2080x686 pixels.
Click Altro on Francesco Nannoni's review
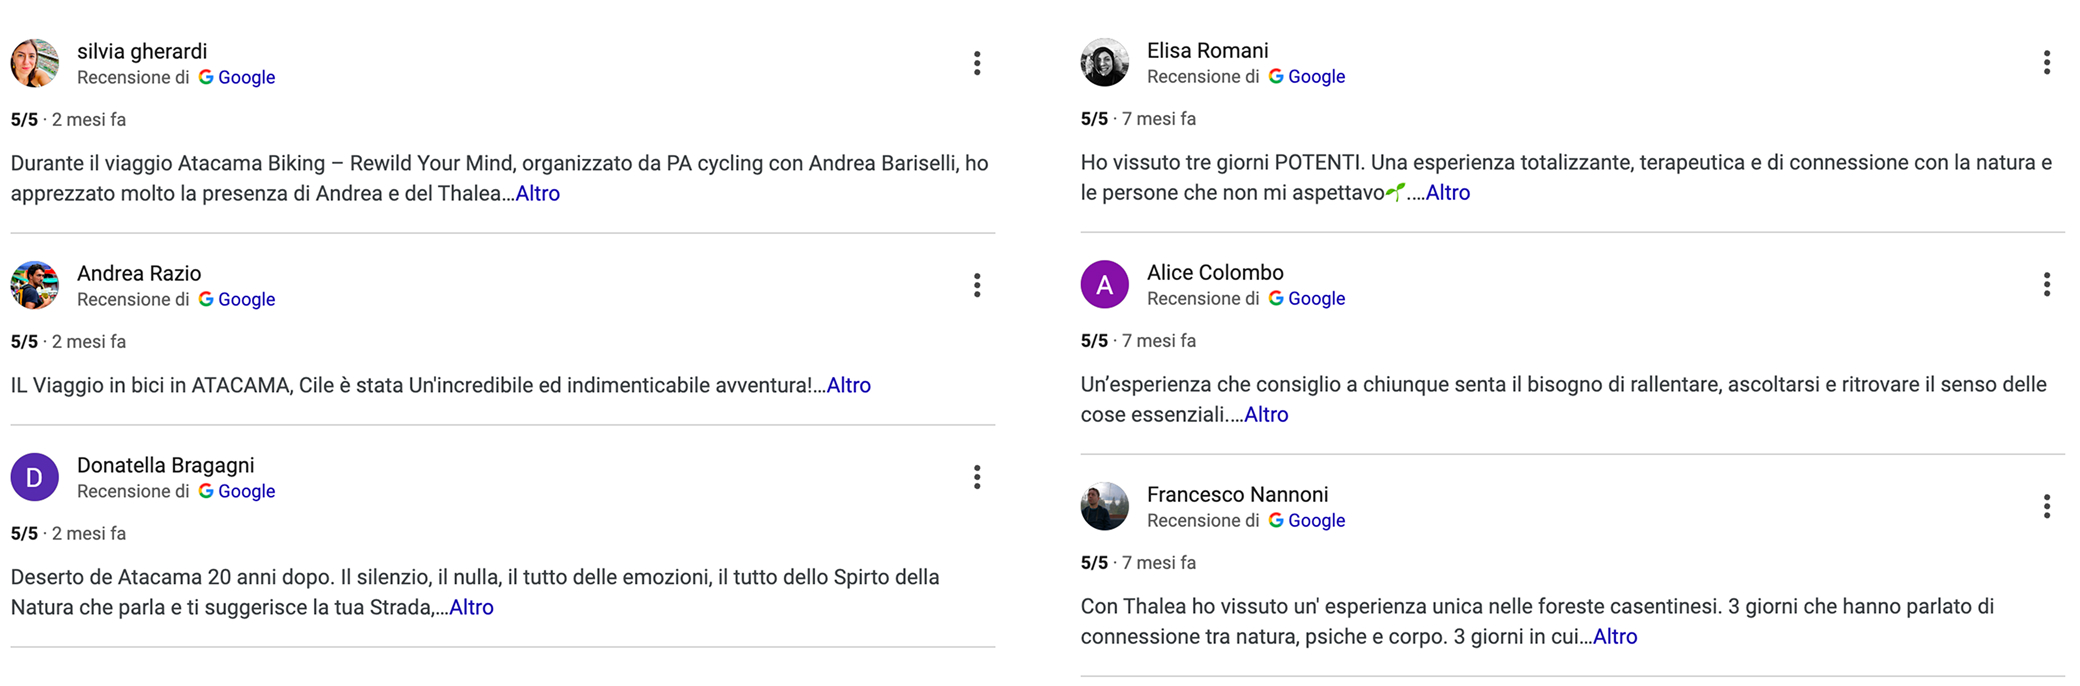point(1615,636)
